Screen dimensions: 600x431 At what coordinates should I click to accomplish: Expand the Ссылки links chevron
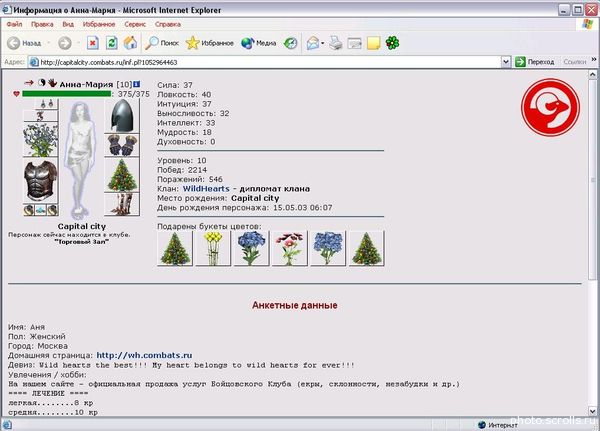(x=593, y=59)
